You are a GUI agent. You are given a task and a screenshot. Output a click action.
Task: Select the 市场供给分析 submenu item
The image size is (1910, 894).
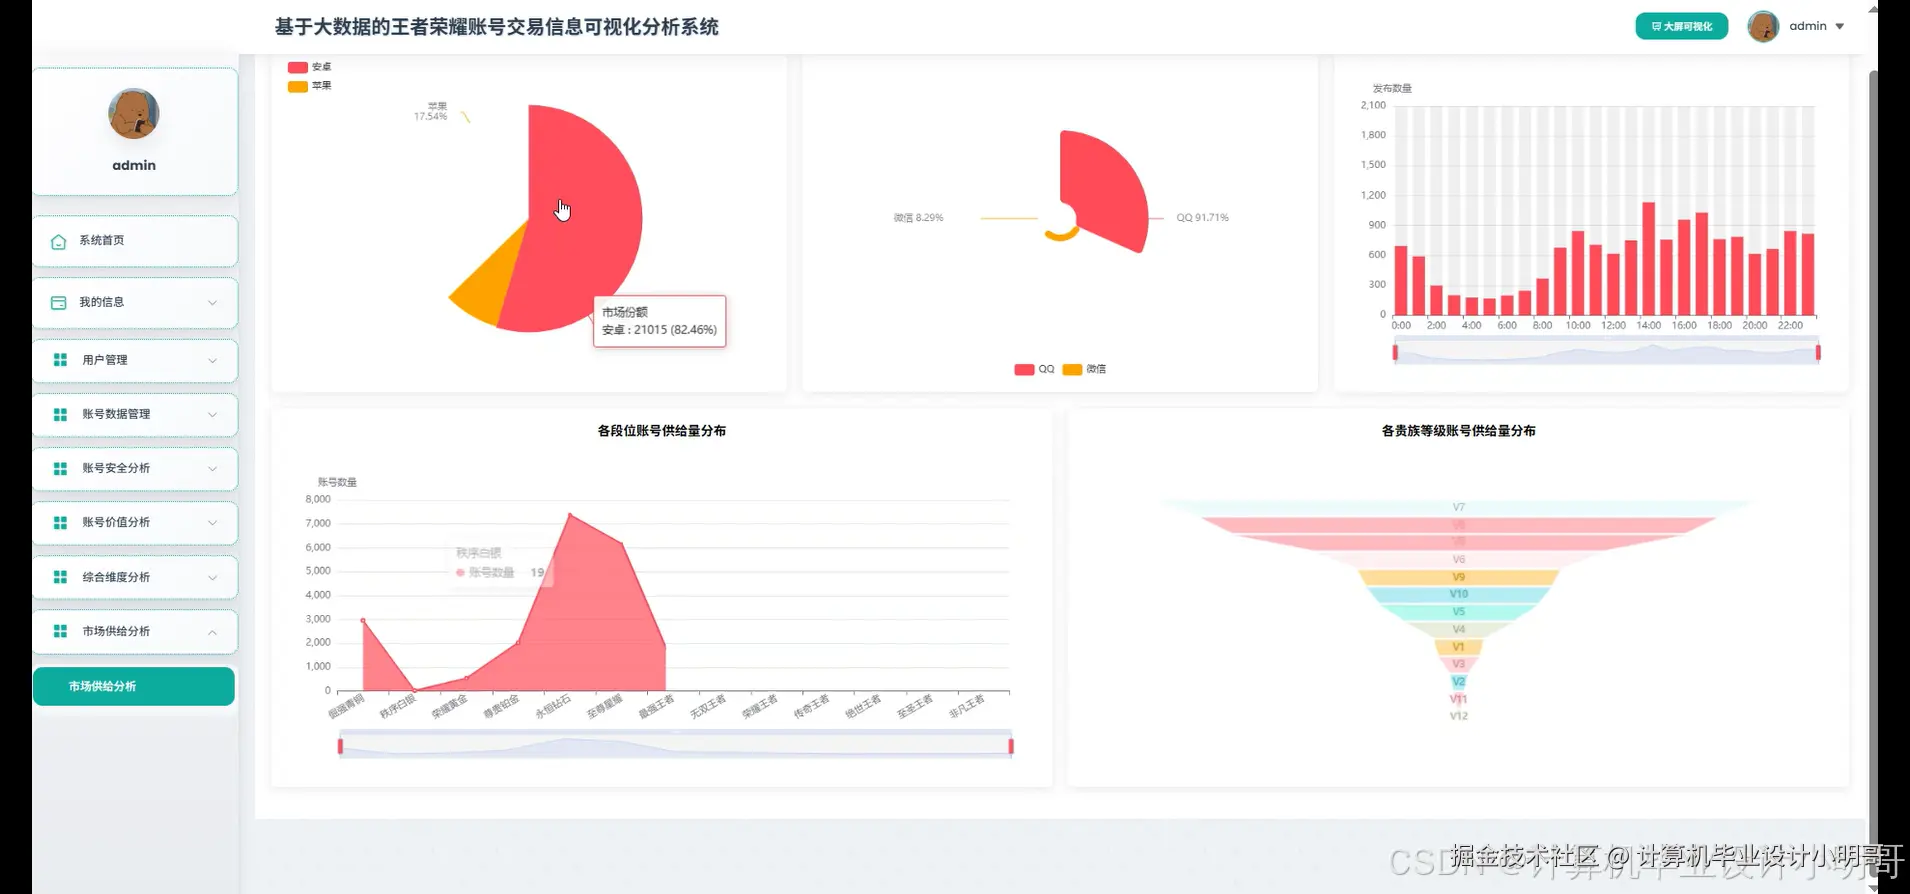134,686
